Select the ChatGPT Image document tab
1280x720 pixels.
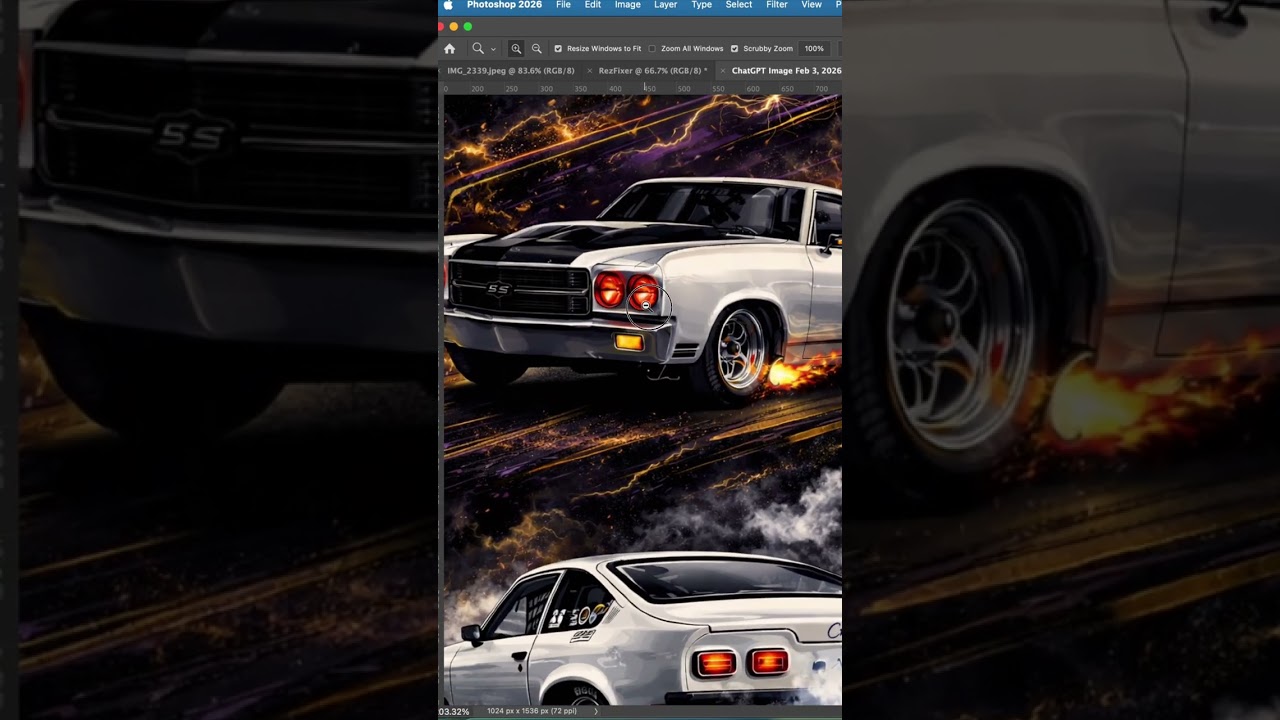point(786,71)
